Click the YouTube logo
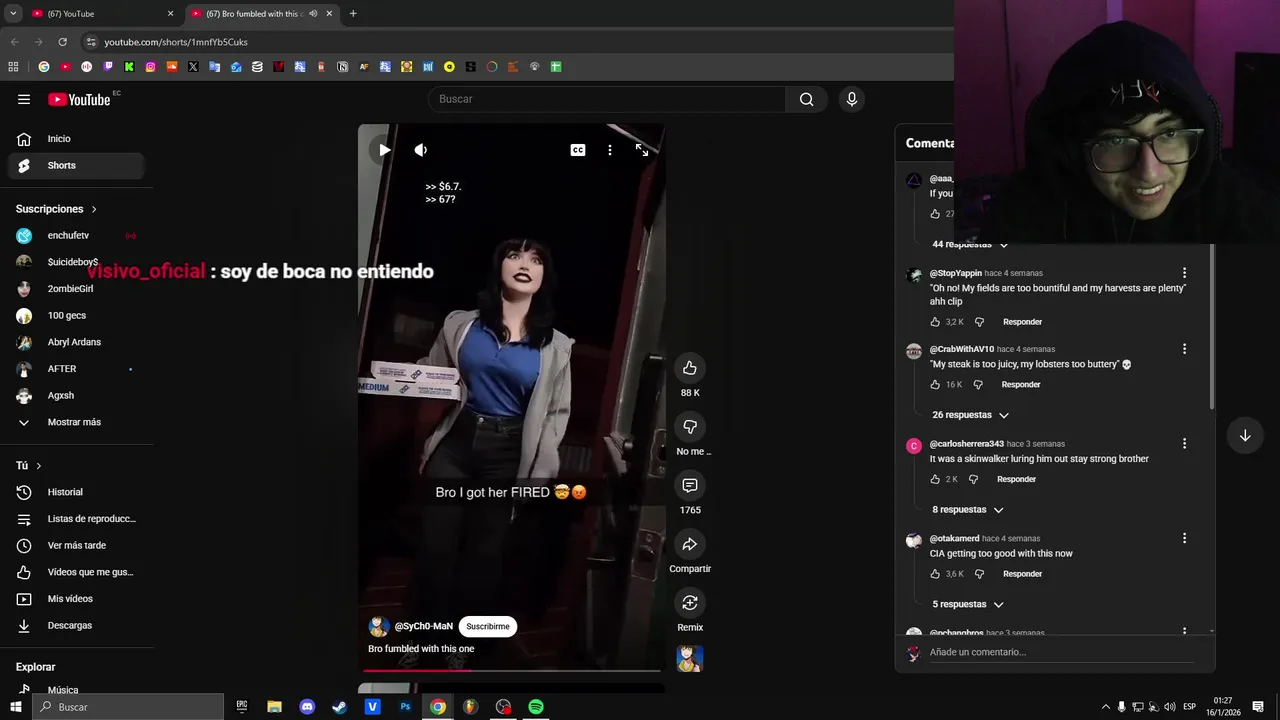1280x720 pixels. [79, 99]
